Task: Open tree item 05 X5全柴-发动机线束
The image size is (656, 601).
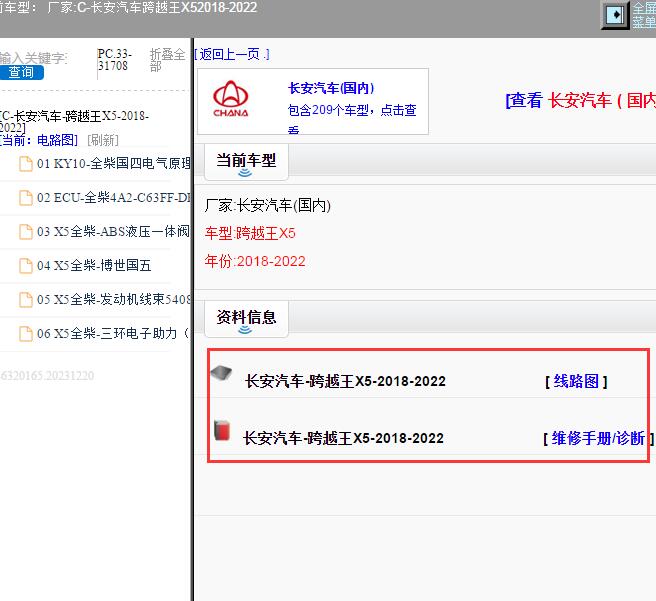Action: [113, 299]
